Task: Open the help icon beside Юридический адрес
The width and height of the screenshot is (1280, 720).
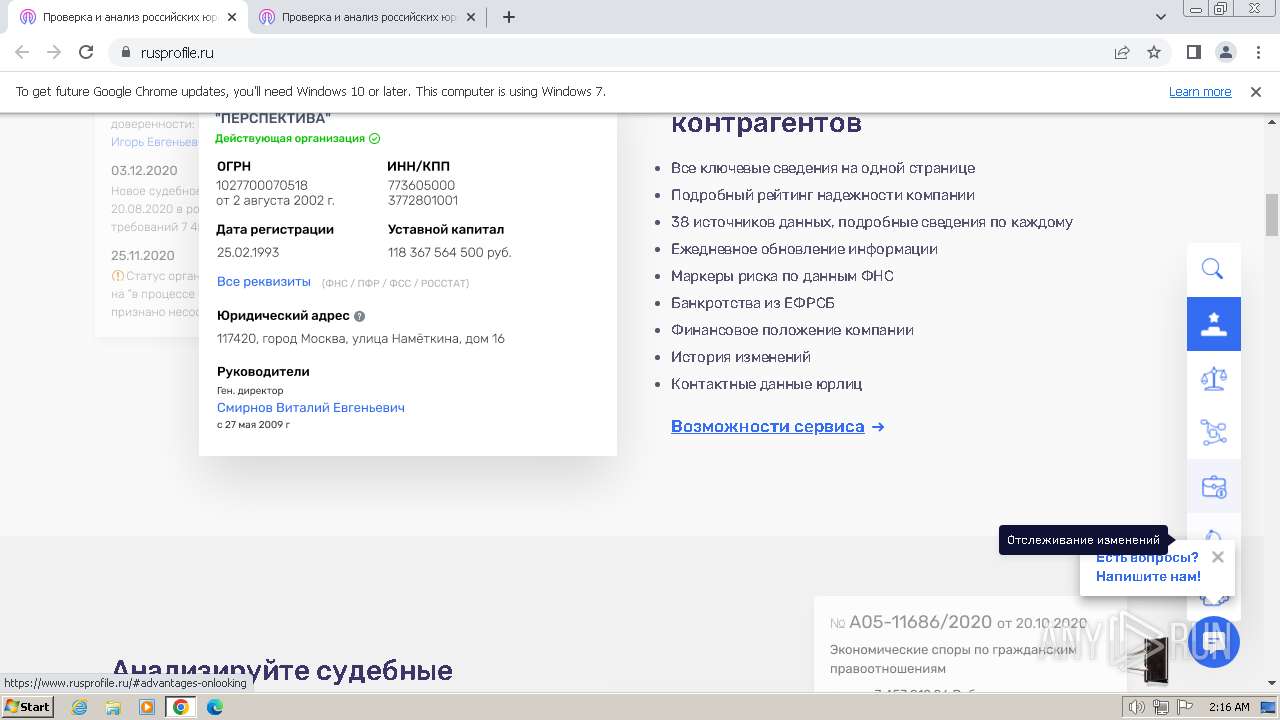Action: (x=359, y=316)
